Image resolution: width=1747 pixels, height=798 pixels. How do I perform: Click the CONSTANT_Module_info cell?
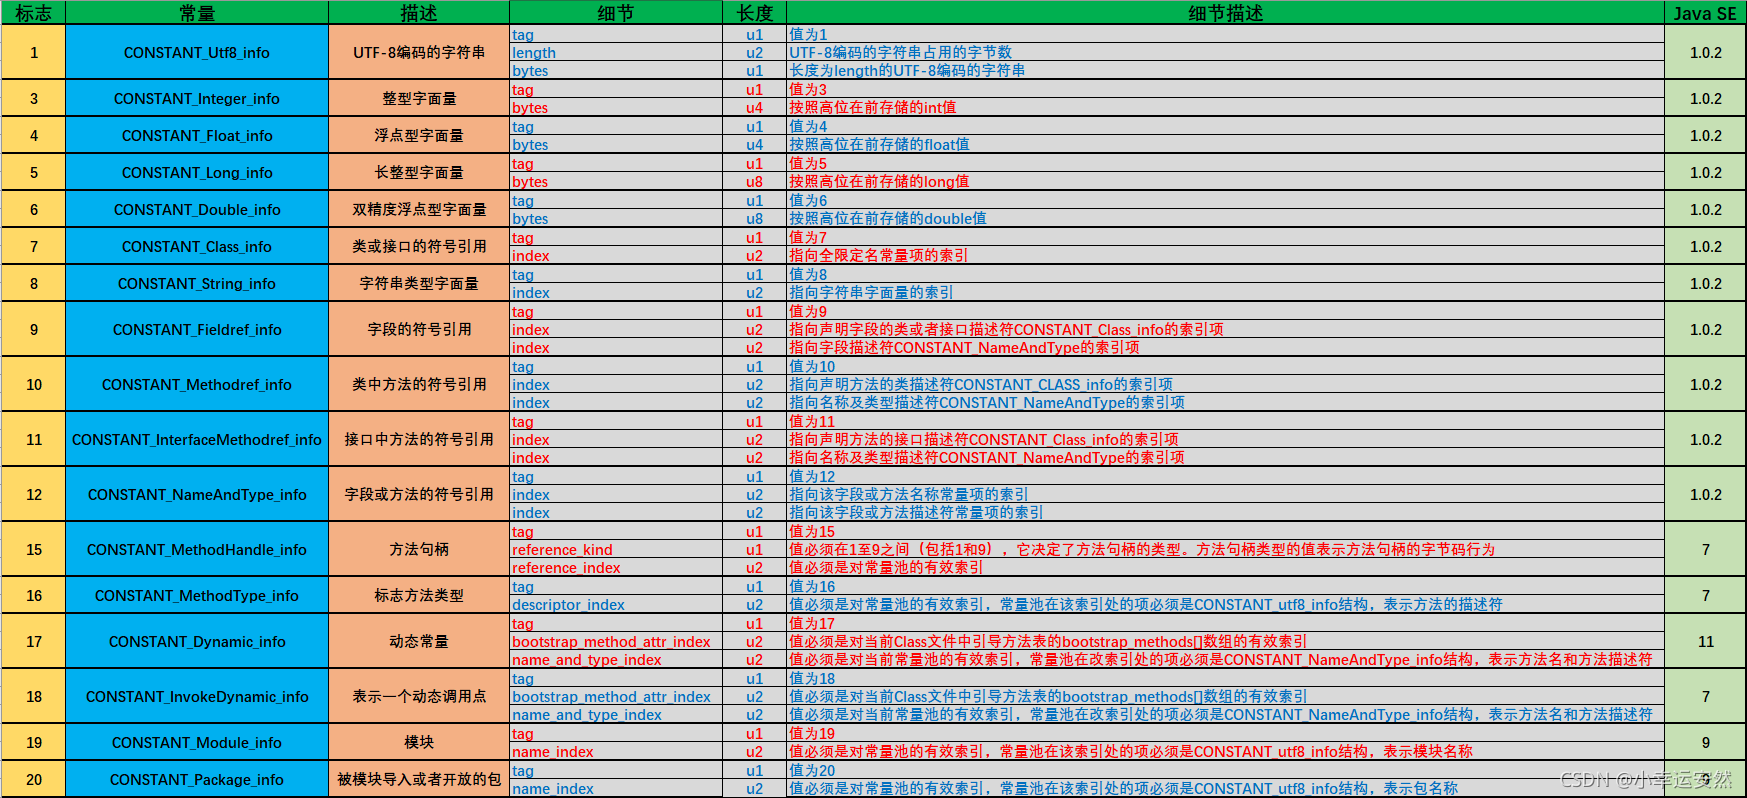pyautogui.click(x=197, y=742)
